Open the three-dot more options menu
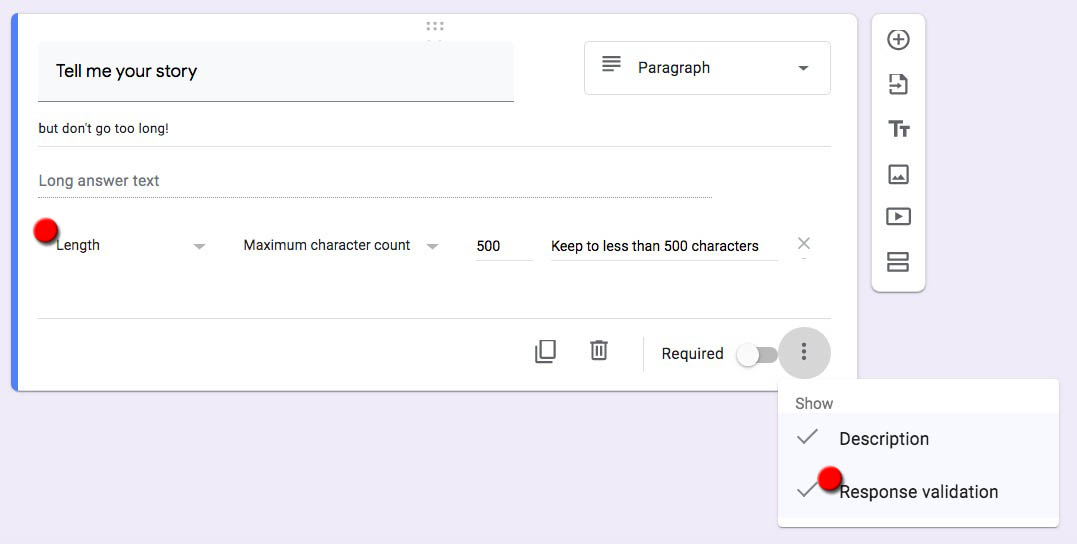The height and width of the screenshot is (544, 1077). (804, 353)
